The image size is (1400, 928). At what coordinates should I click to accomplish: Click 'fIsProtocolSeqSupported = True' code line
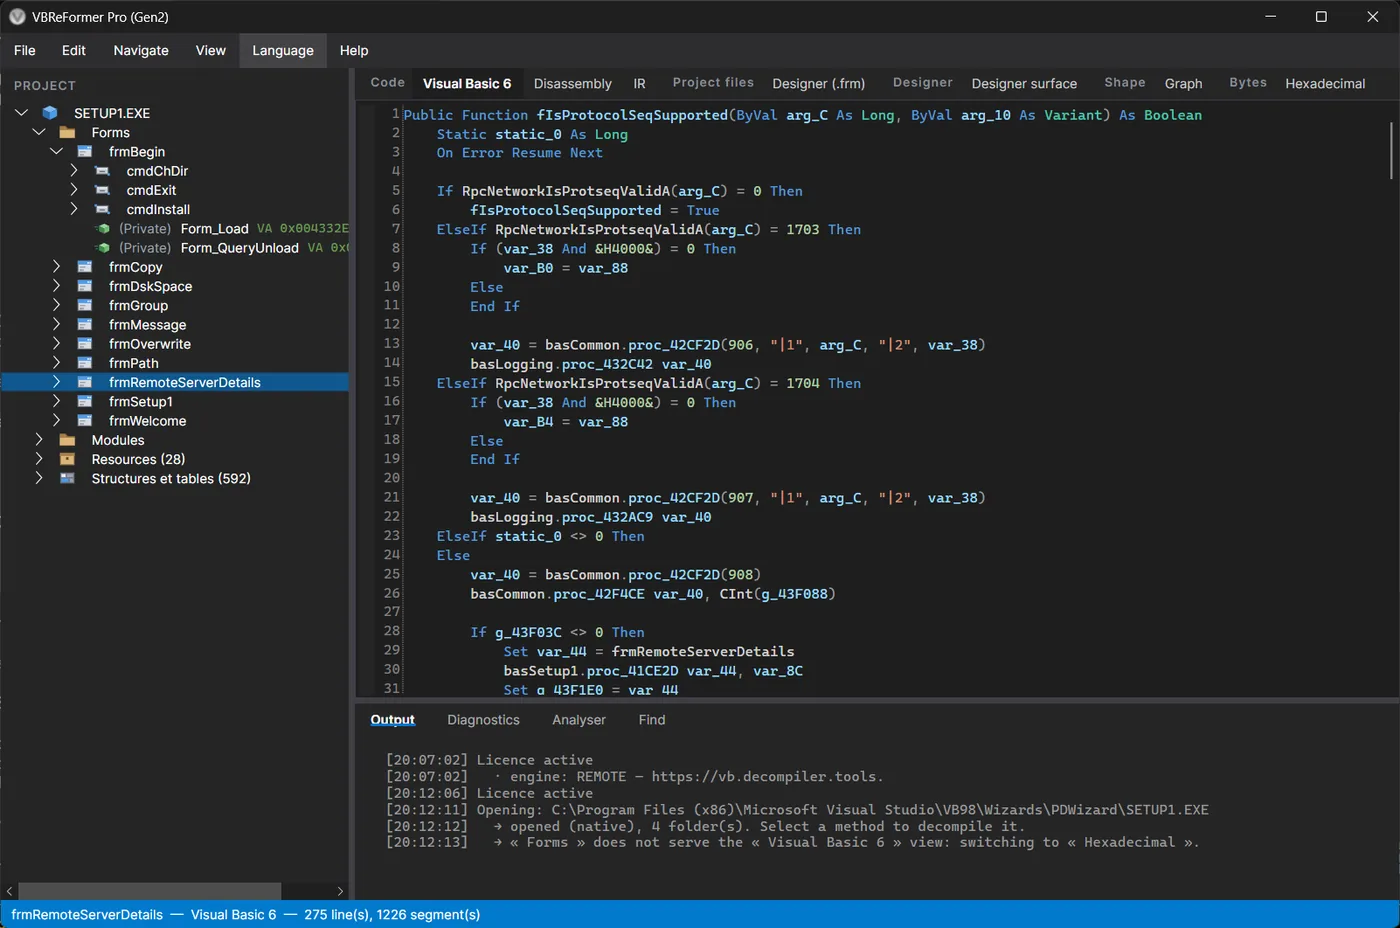[x=594, y=210]
